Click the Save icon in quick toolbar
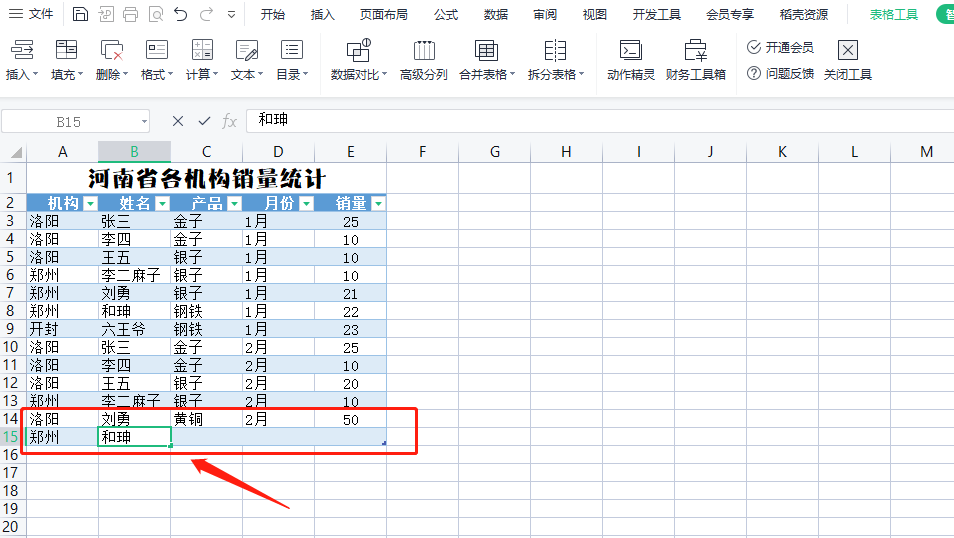This screenshot has height=538, width=954. [80, 14]
